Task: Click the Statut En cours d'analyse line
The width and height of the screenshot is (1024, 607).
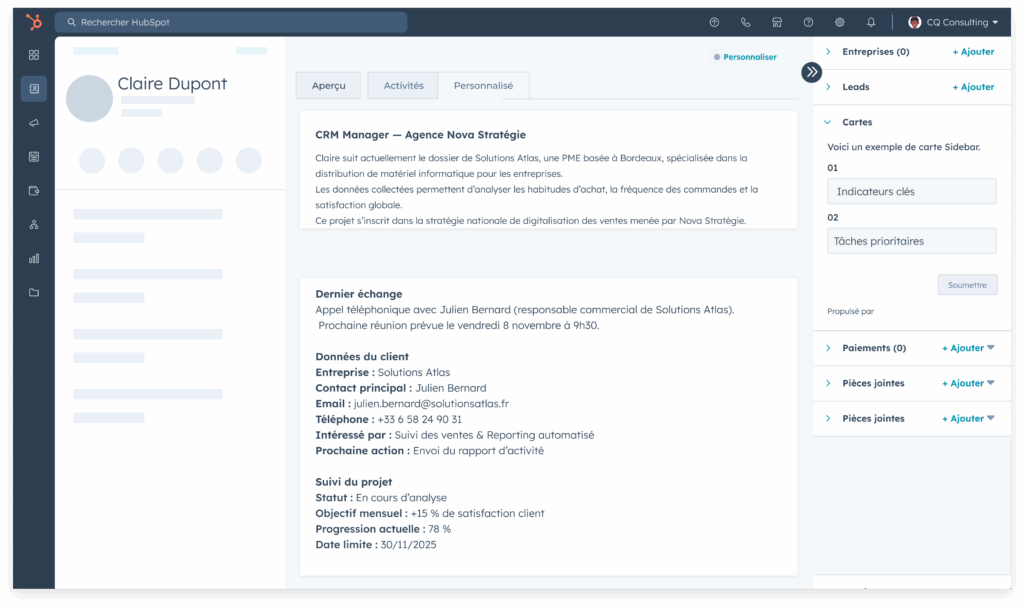Action: pos(381,498)
